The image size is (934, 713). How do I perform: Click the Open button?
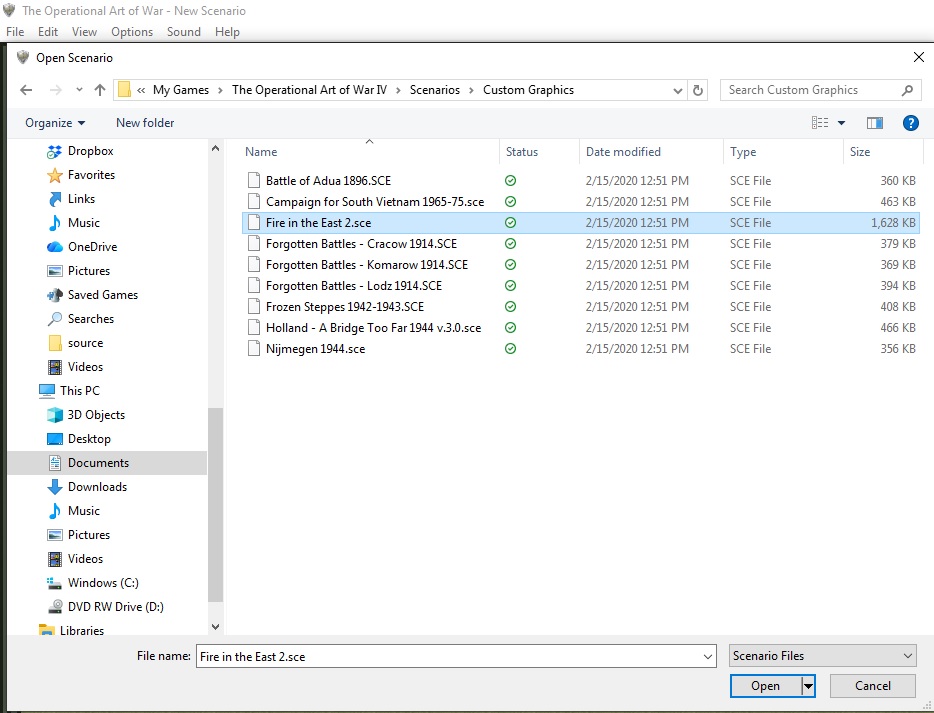point(765,686)
